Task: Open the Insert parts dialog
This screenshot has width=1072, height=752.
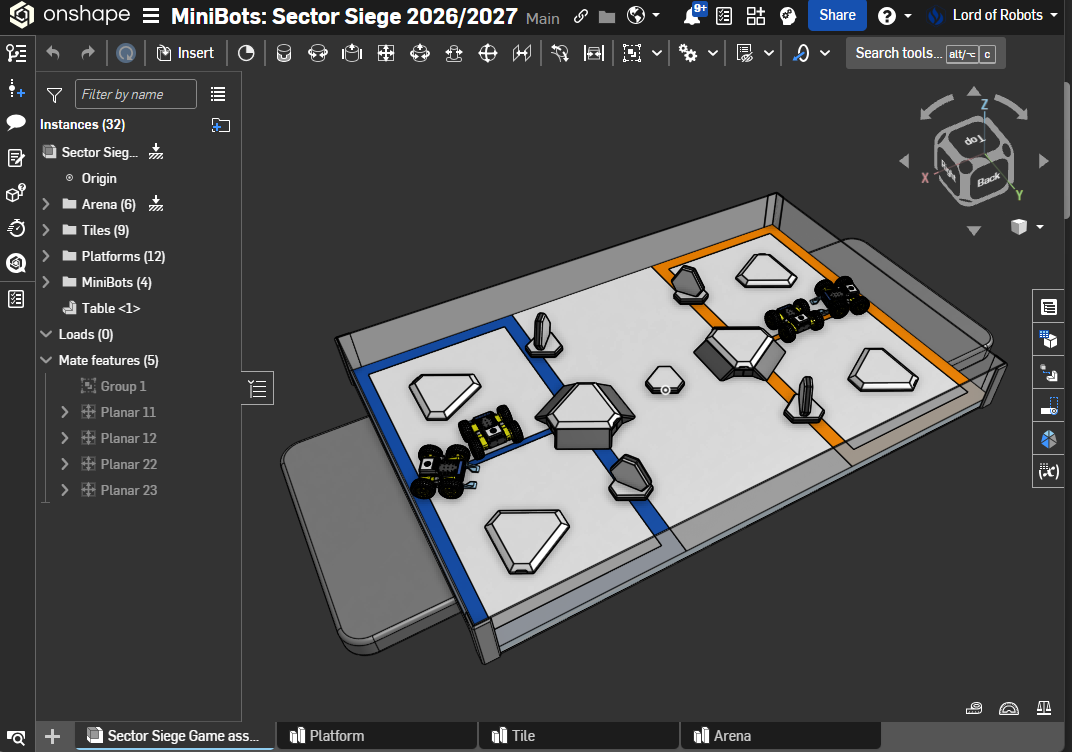Action: (185, 53)
